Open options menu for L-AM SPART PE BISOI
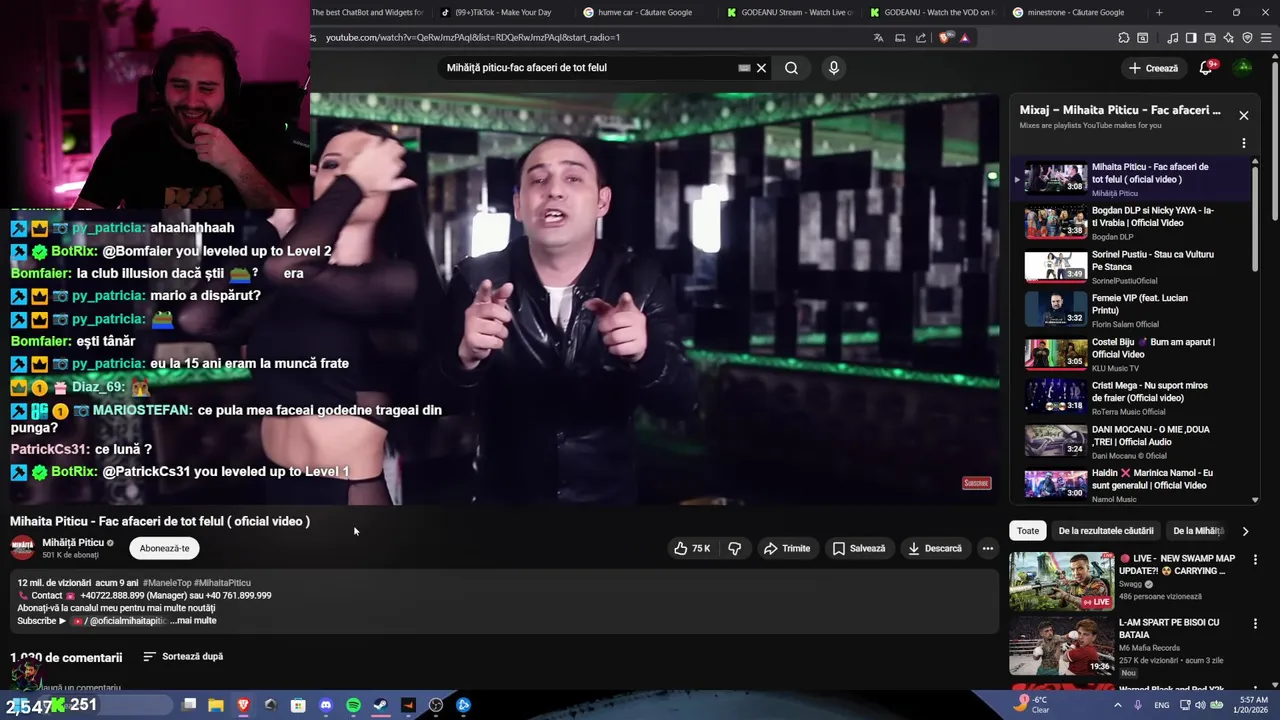The height and width of the screenshot is (720, 1280). pyautogui.click(x=1255, y=624)
